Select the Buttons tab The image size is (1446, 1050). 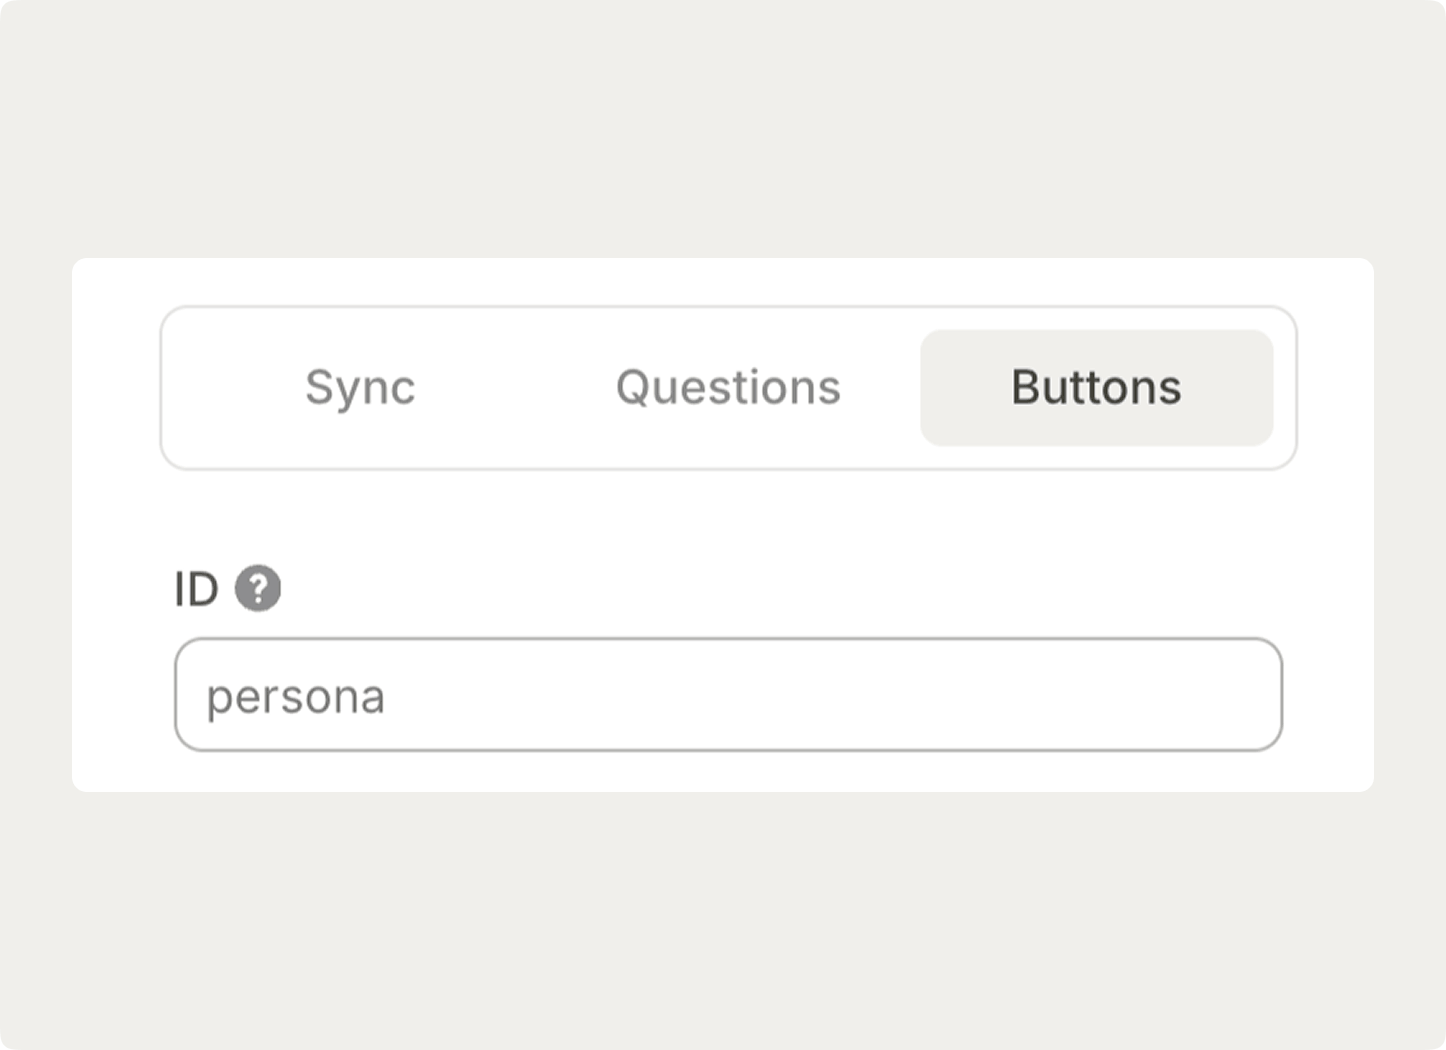1096,387
